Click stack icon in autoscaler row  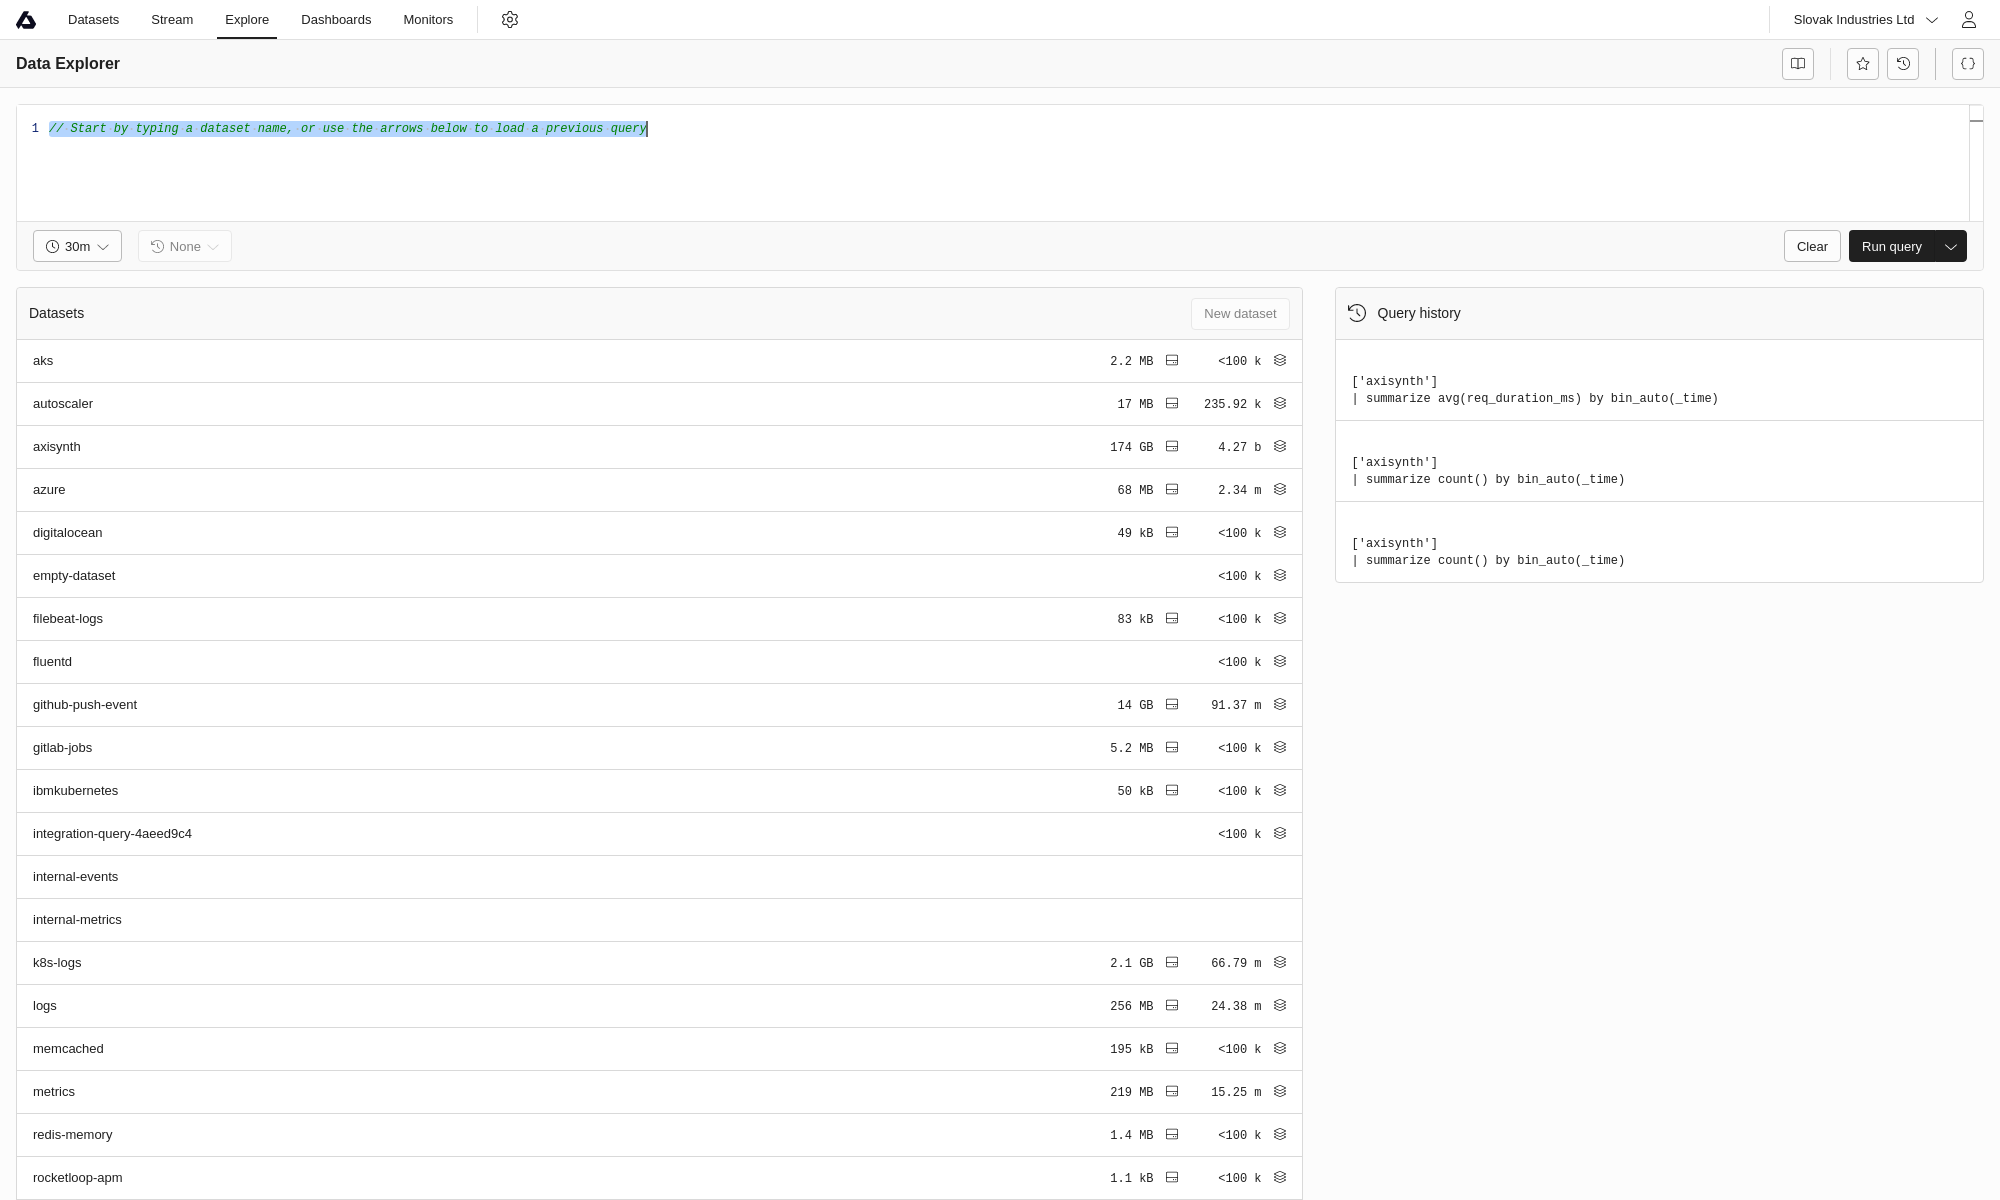click(1280, 404)
